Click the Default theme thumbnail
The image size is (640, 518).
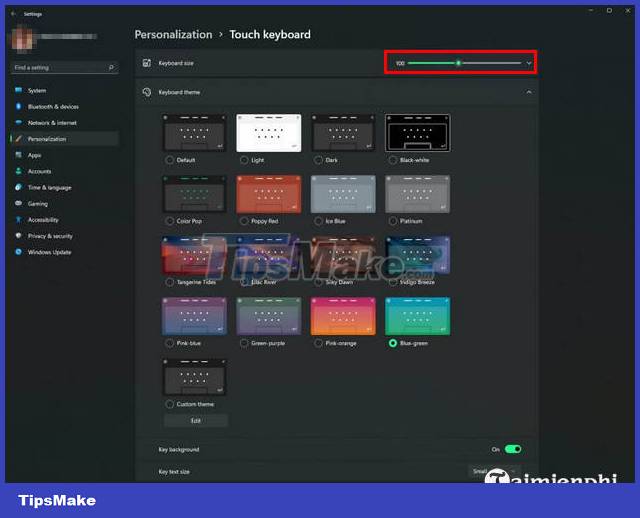tap(194, 133)
